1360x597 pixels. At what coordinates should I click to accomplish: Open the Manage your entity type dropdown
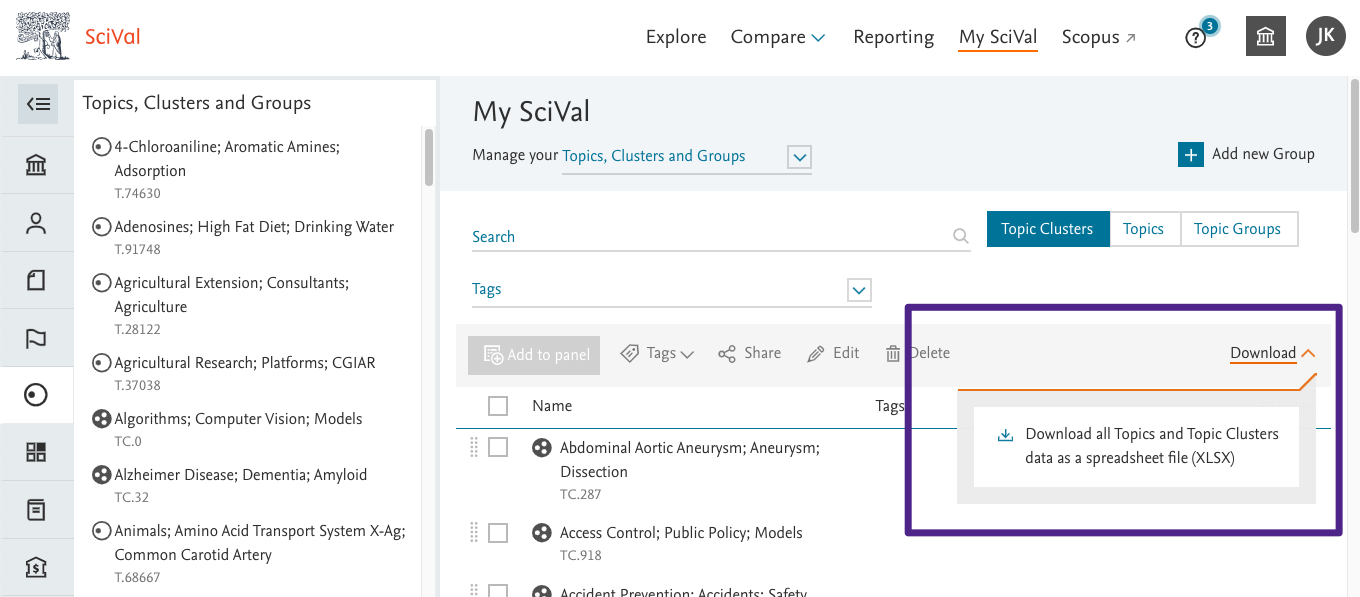[799, 157]
